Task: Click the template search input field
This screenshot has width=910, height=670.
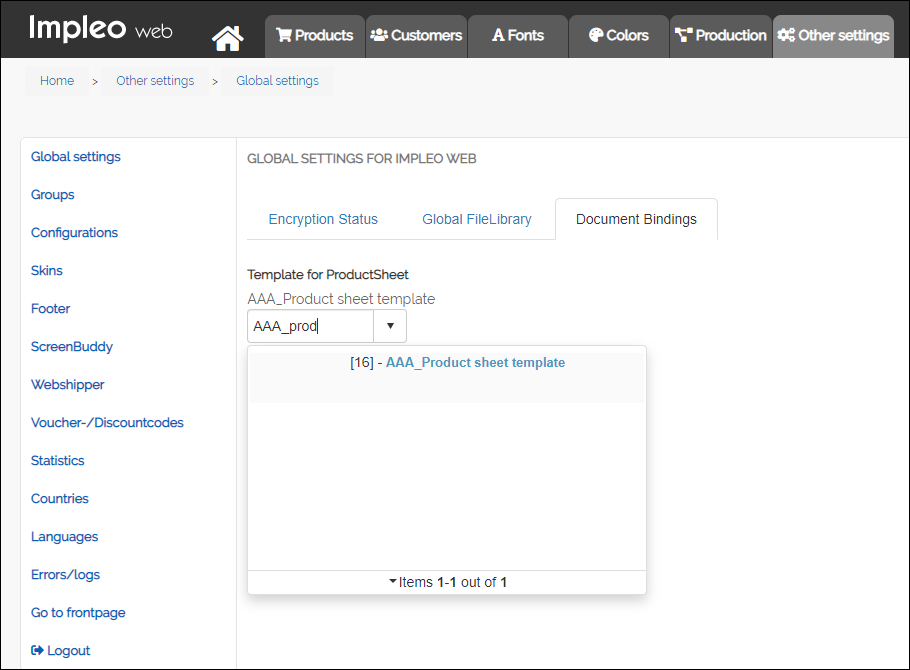Action: coord(310,326)
